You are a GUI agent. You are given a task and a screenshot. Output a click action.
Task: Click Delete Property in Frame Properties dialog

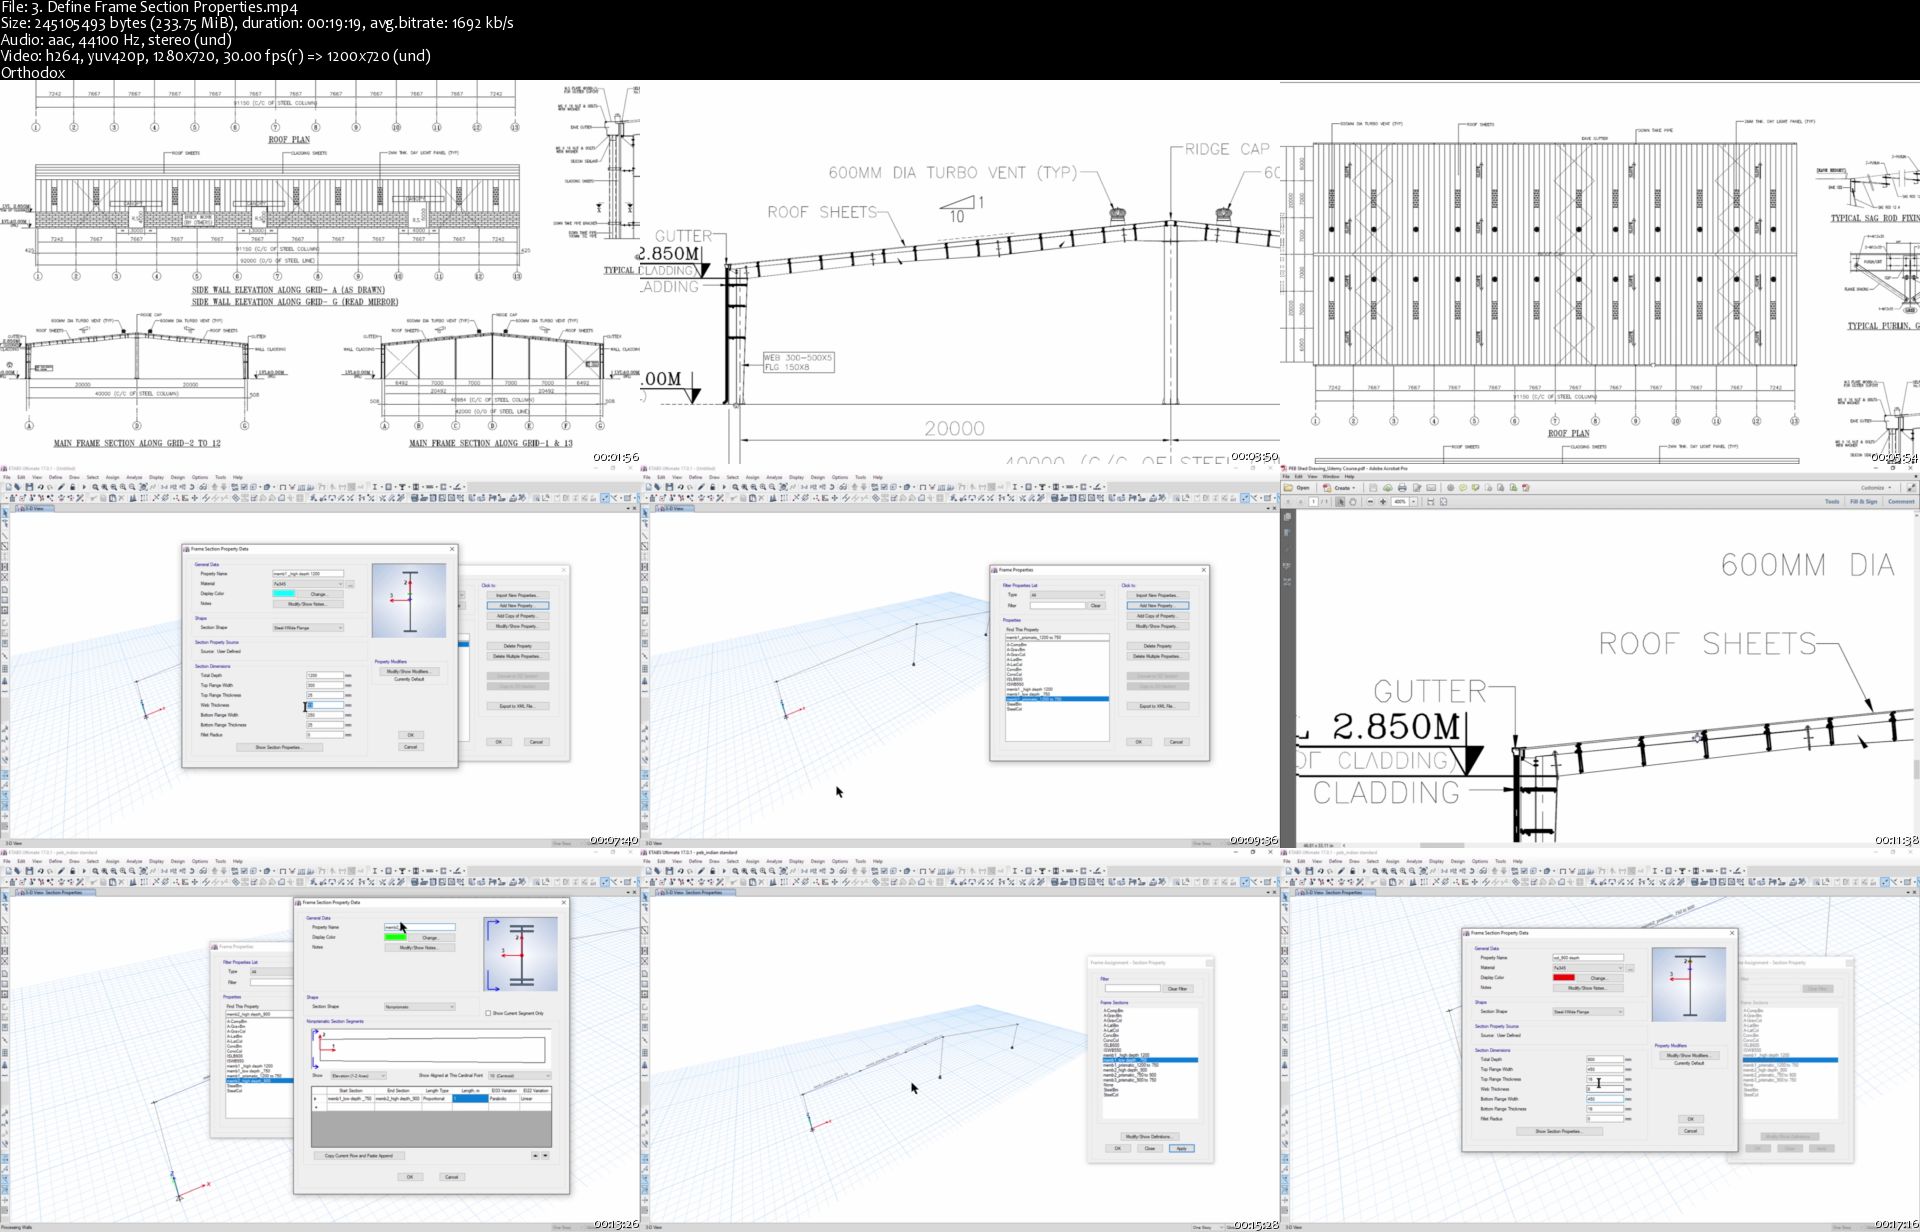[1158, 646]
